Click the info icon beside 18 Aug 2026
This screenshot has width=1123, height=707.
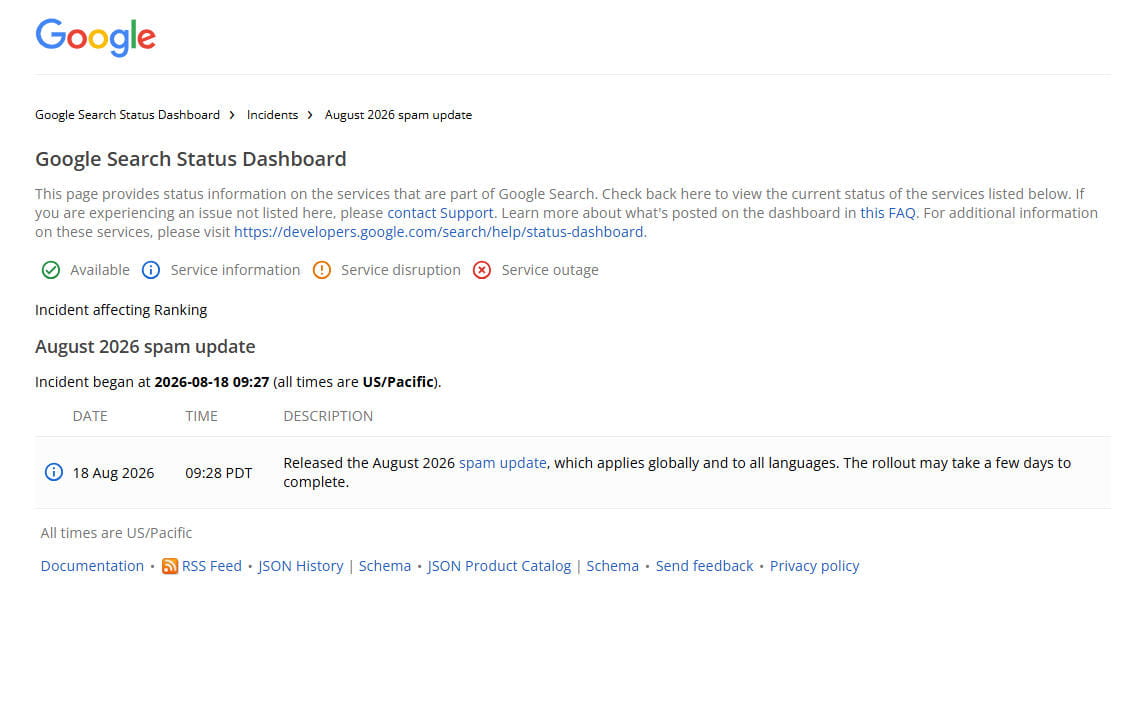click(x=54, y=472)
